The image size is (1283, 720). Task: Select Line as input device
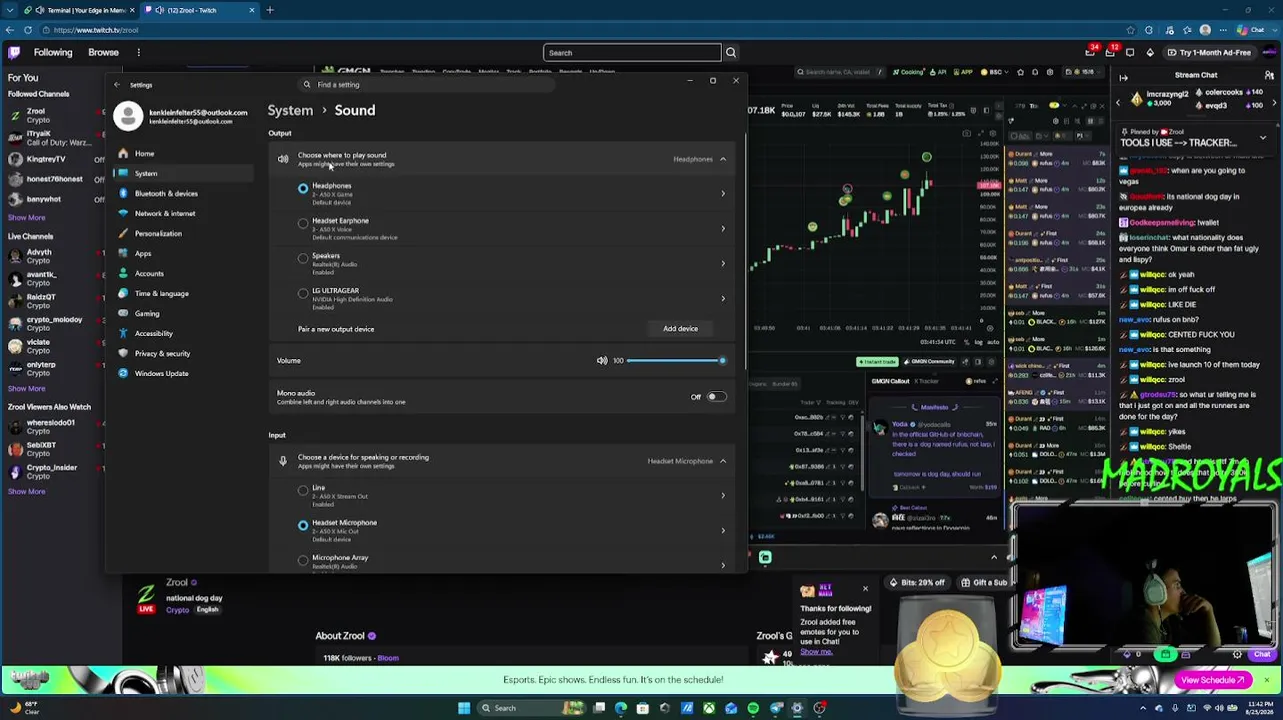point(303,490)
